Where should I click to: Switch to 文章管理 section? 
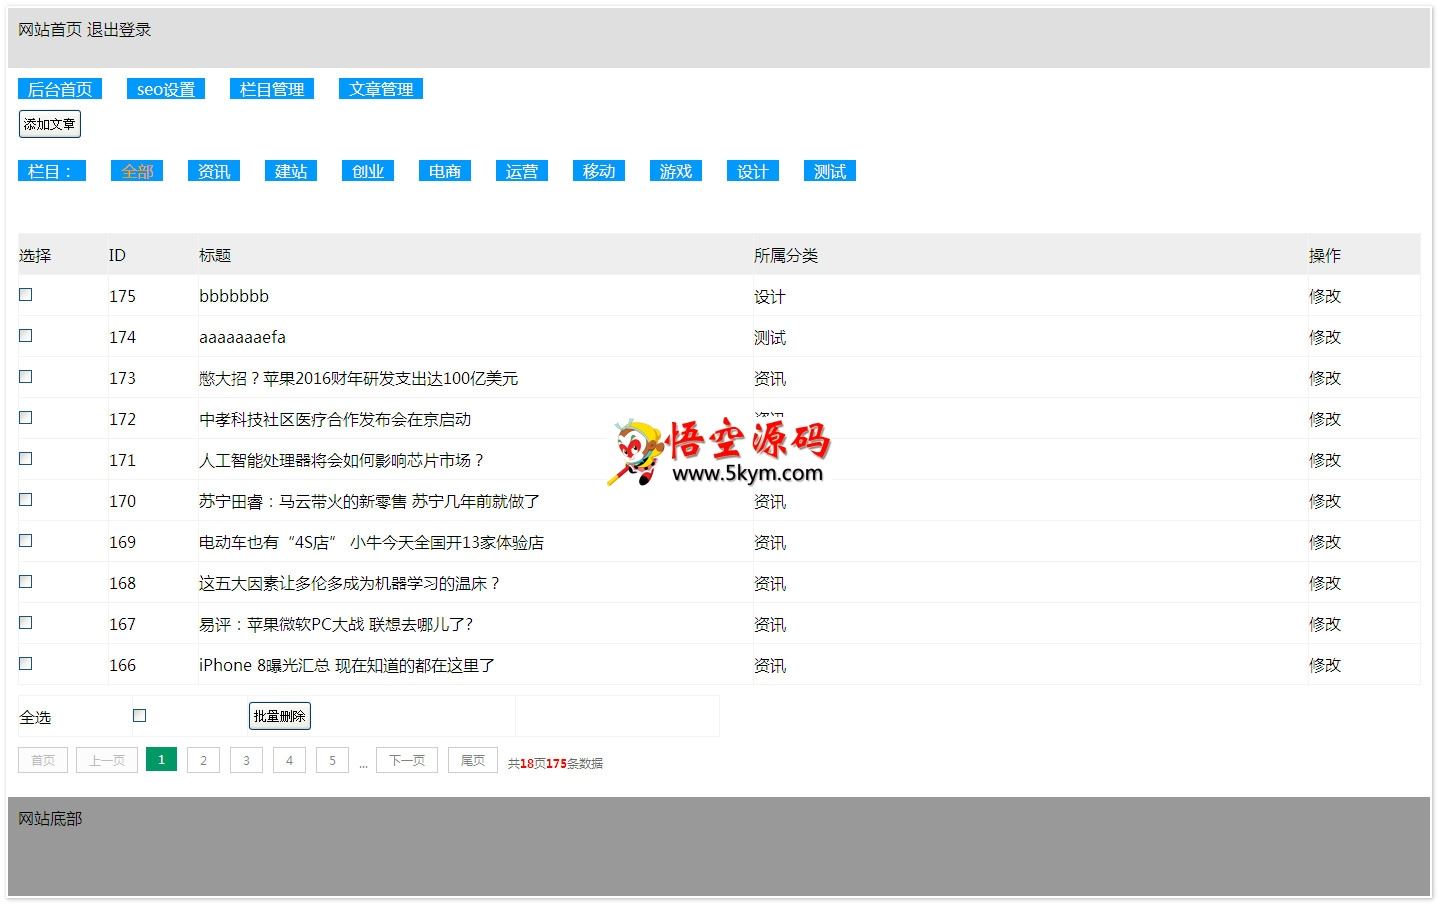pyautogui.click(x=381, y=89)
